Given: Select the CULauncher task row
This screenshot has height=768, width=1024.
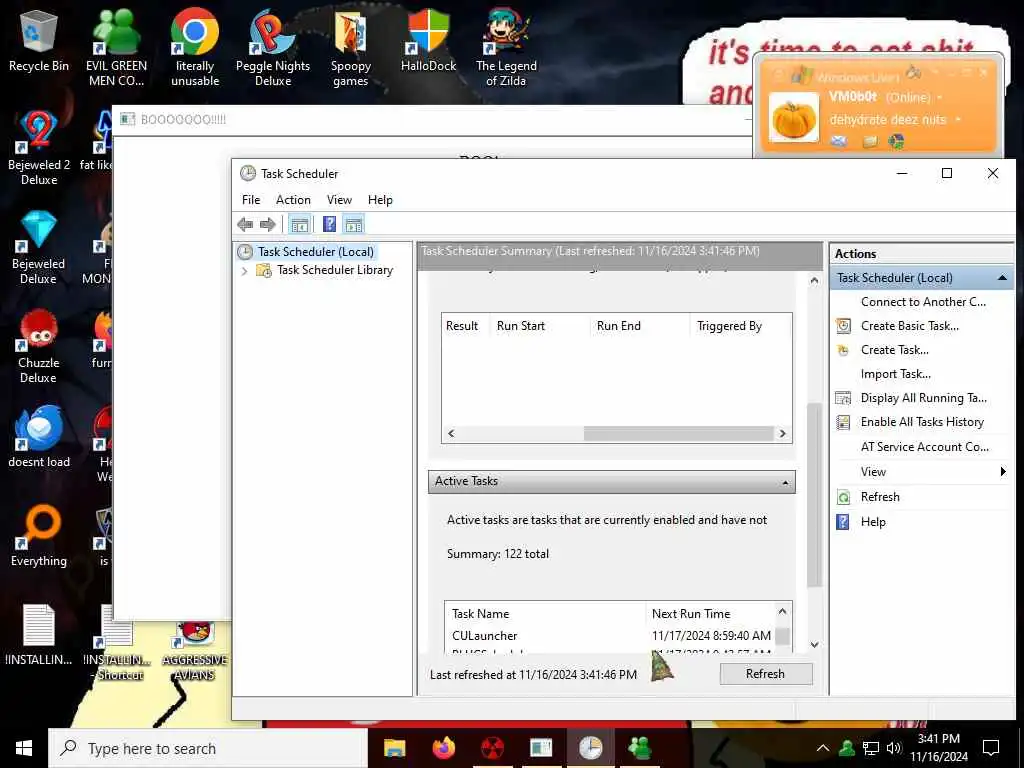Looking at the screenshot, I should coord(611,635).
